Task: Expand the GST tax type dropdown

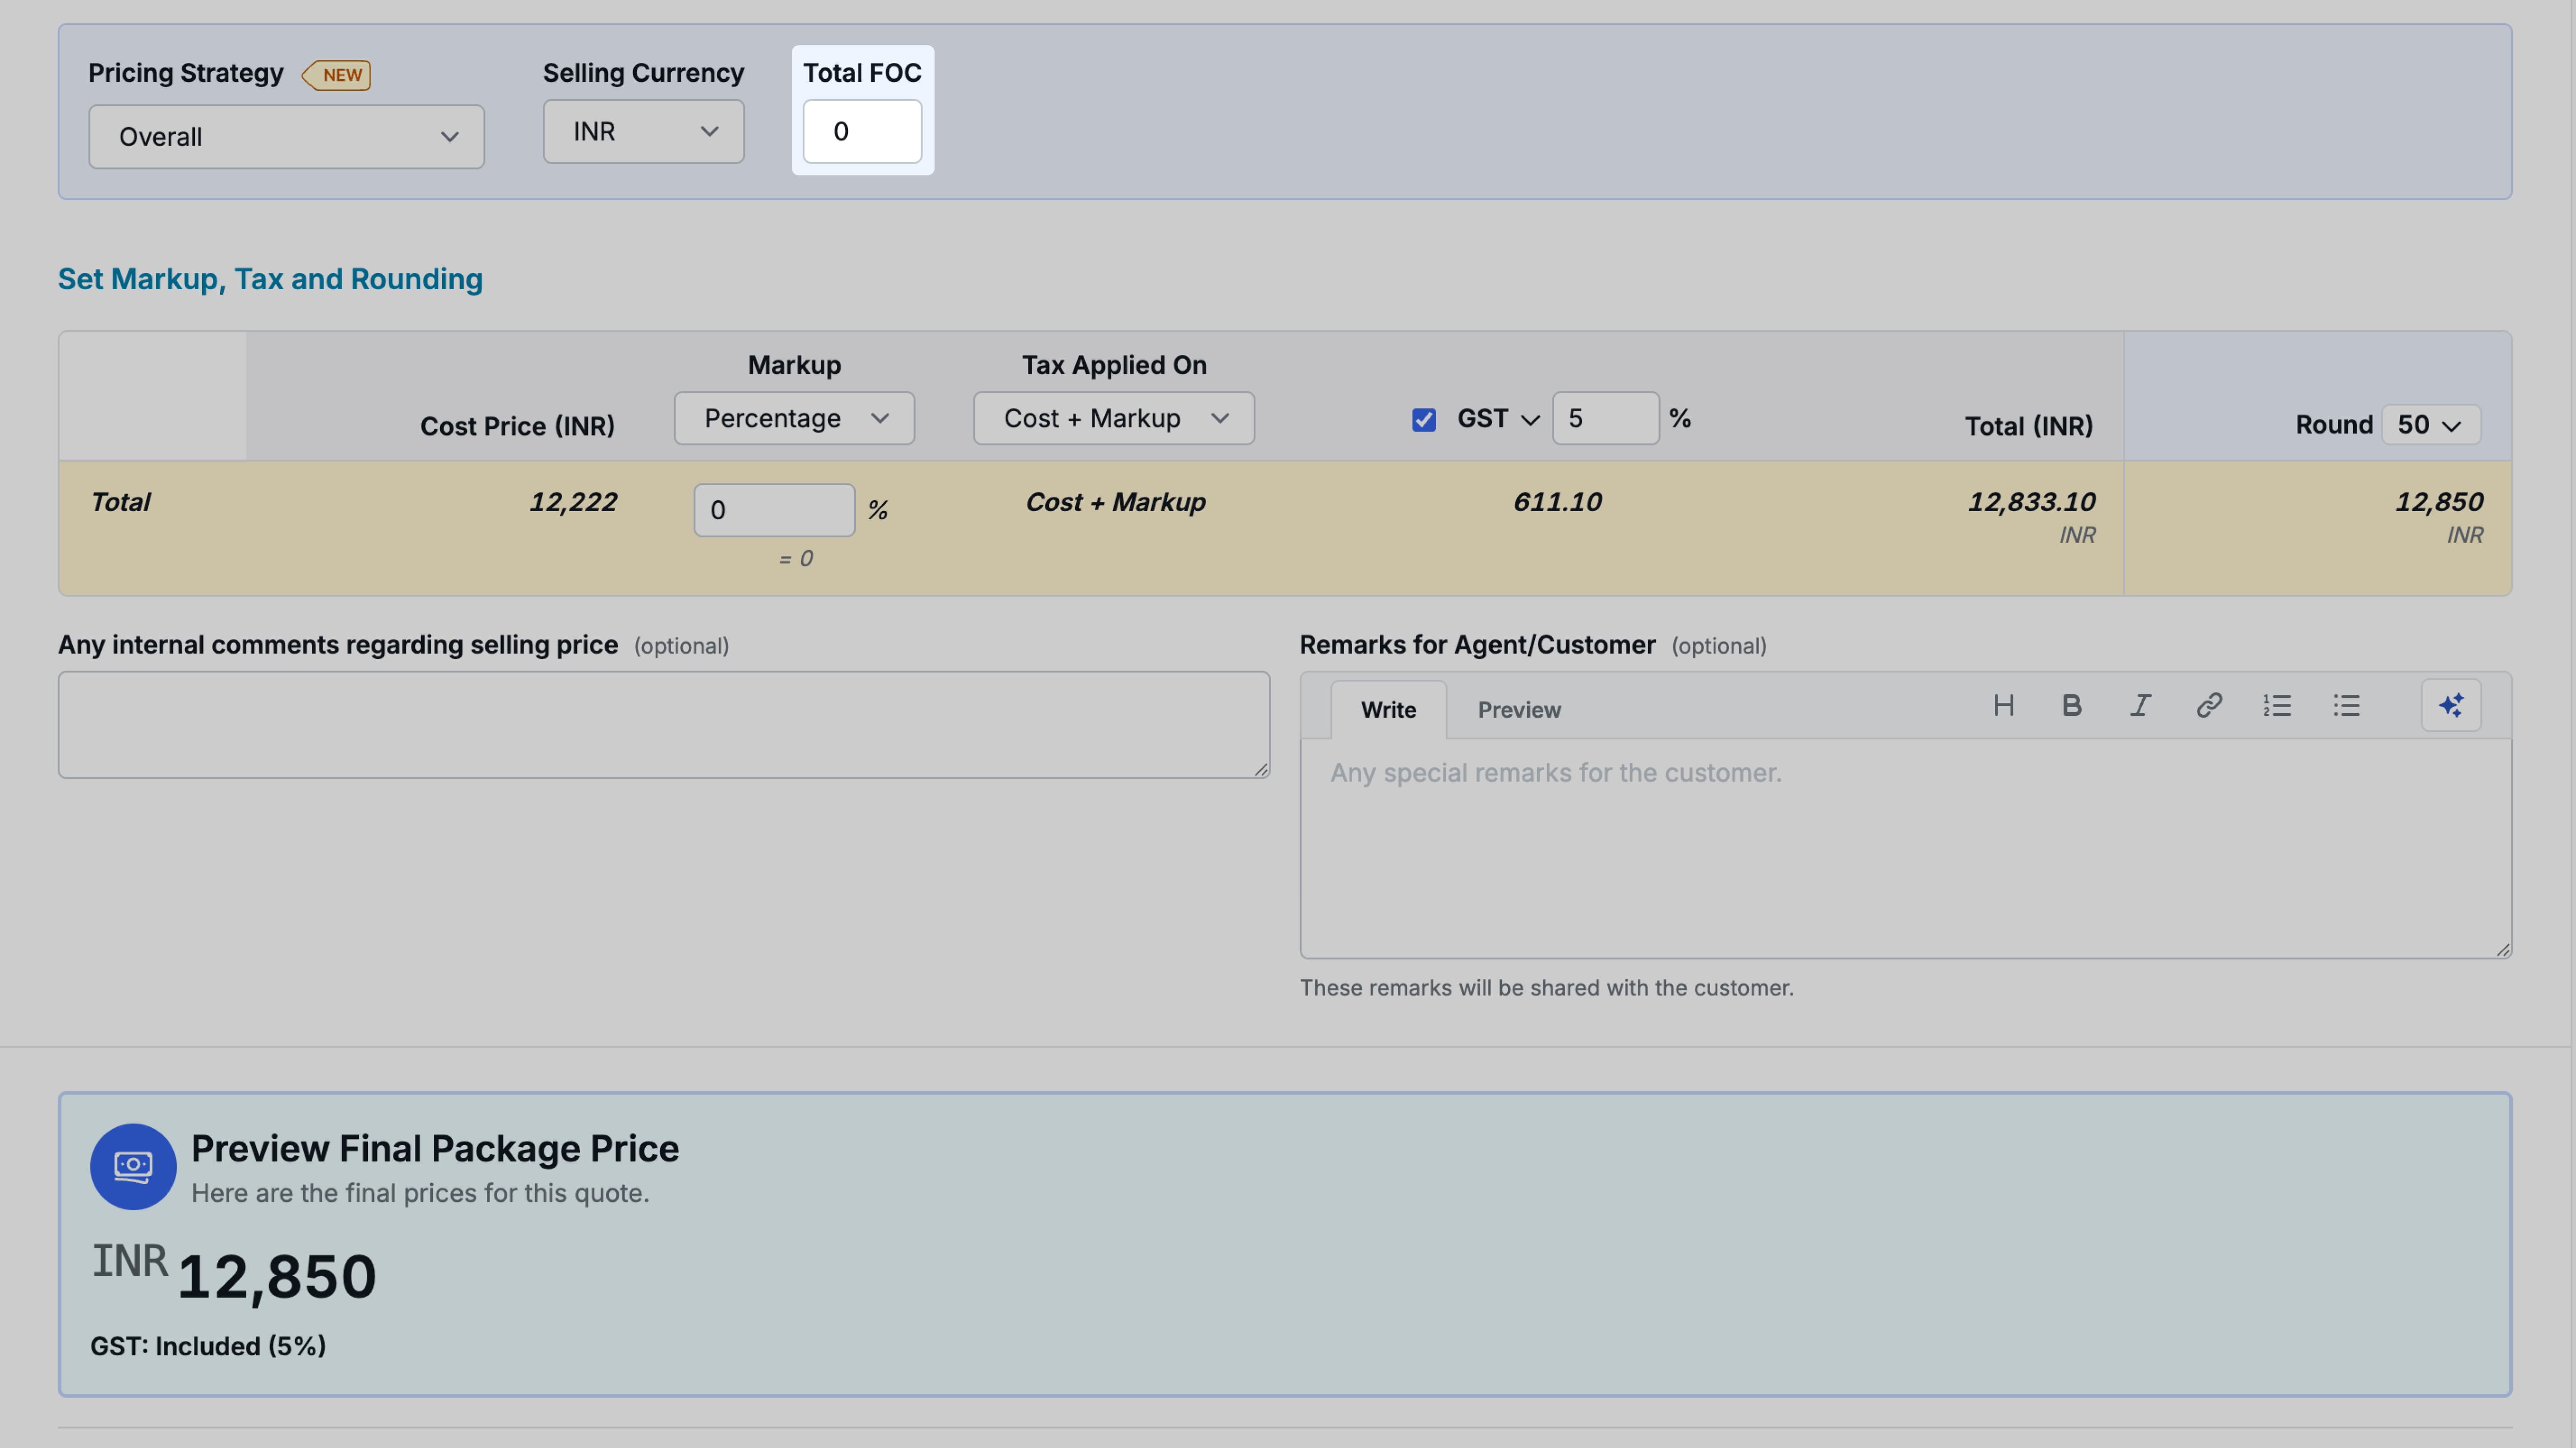Action: [x=1498, y=419]
